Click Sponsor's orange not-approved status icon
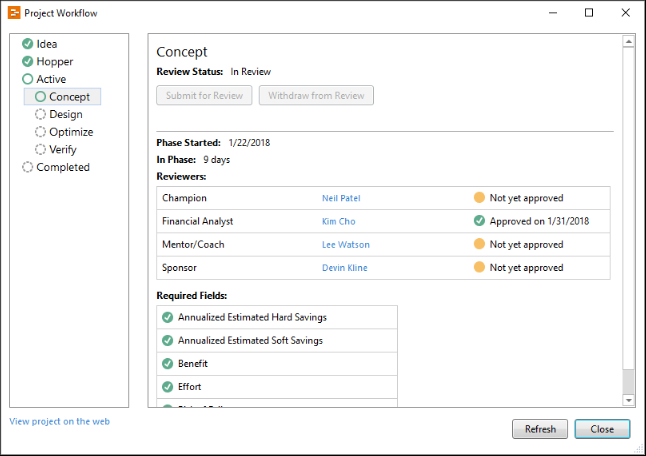The image size is (646, 456). pos(480,268)
